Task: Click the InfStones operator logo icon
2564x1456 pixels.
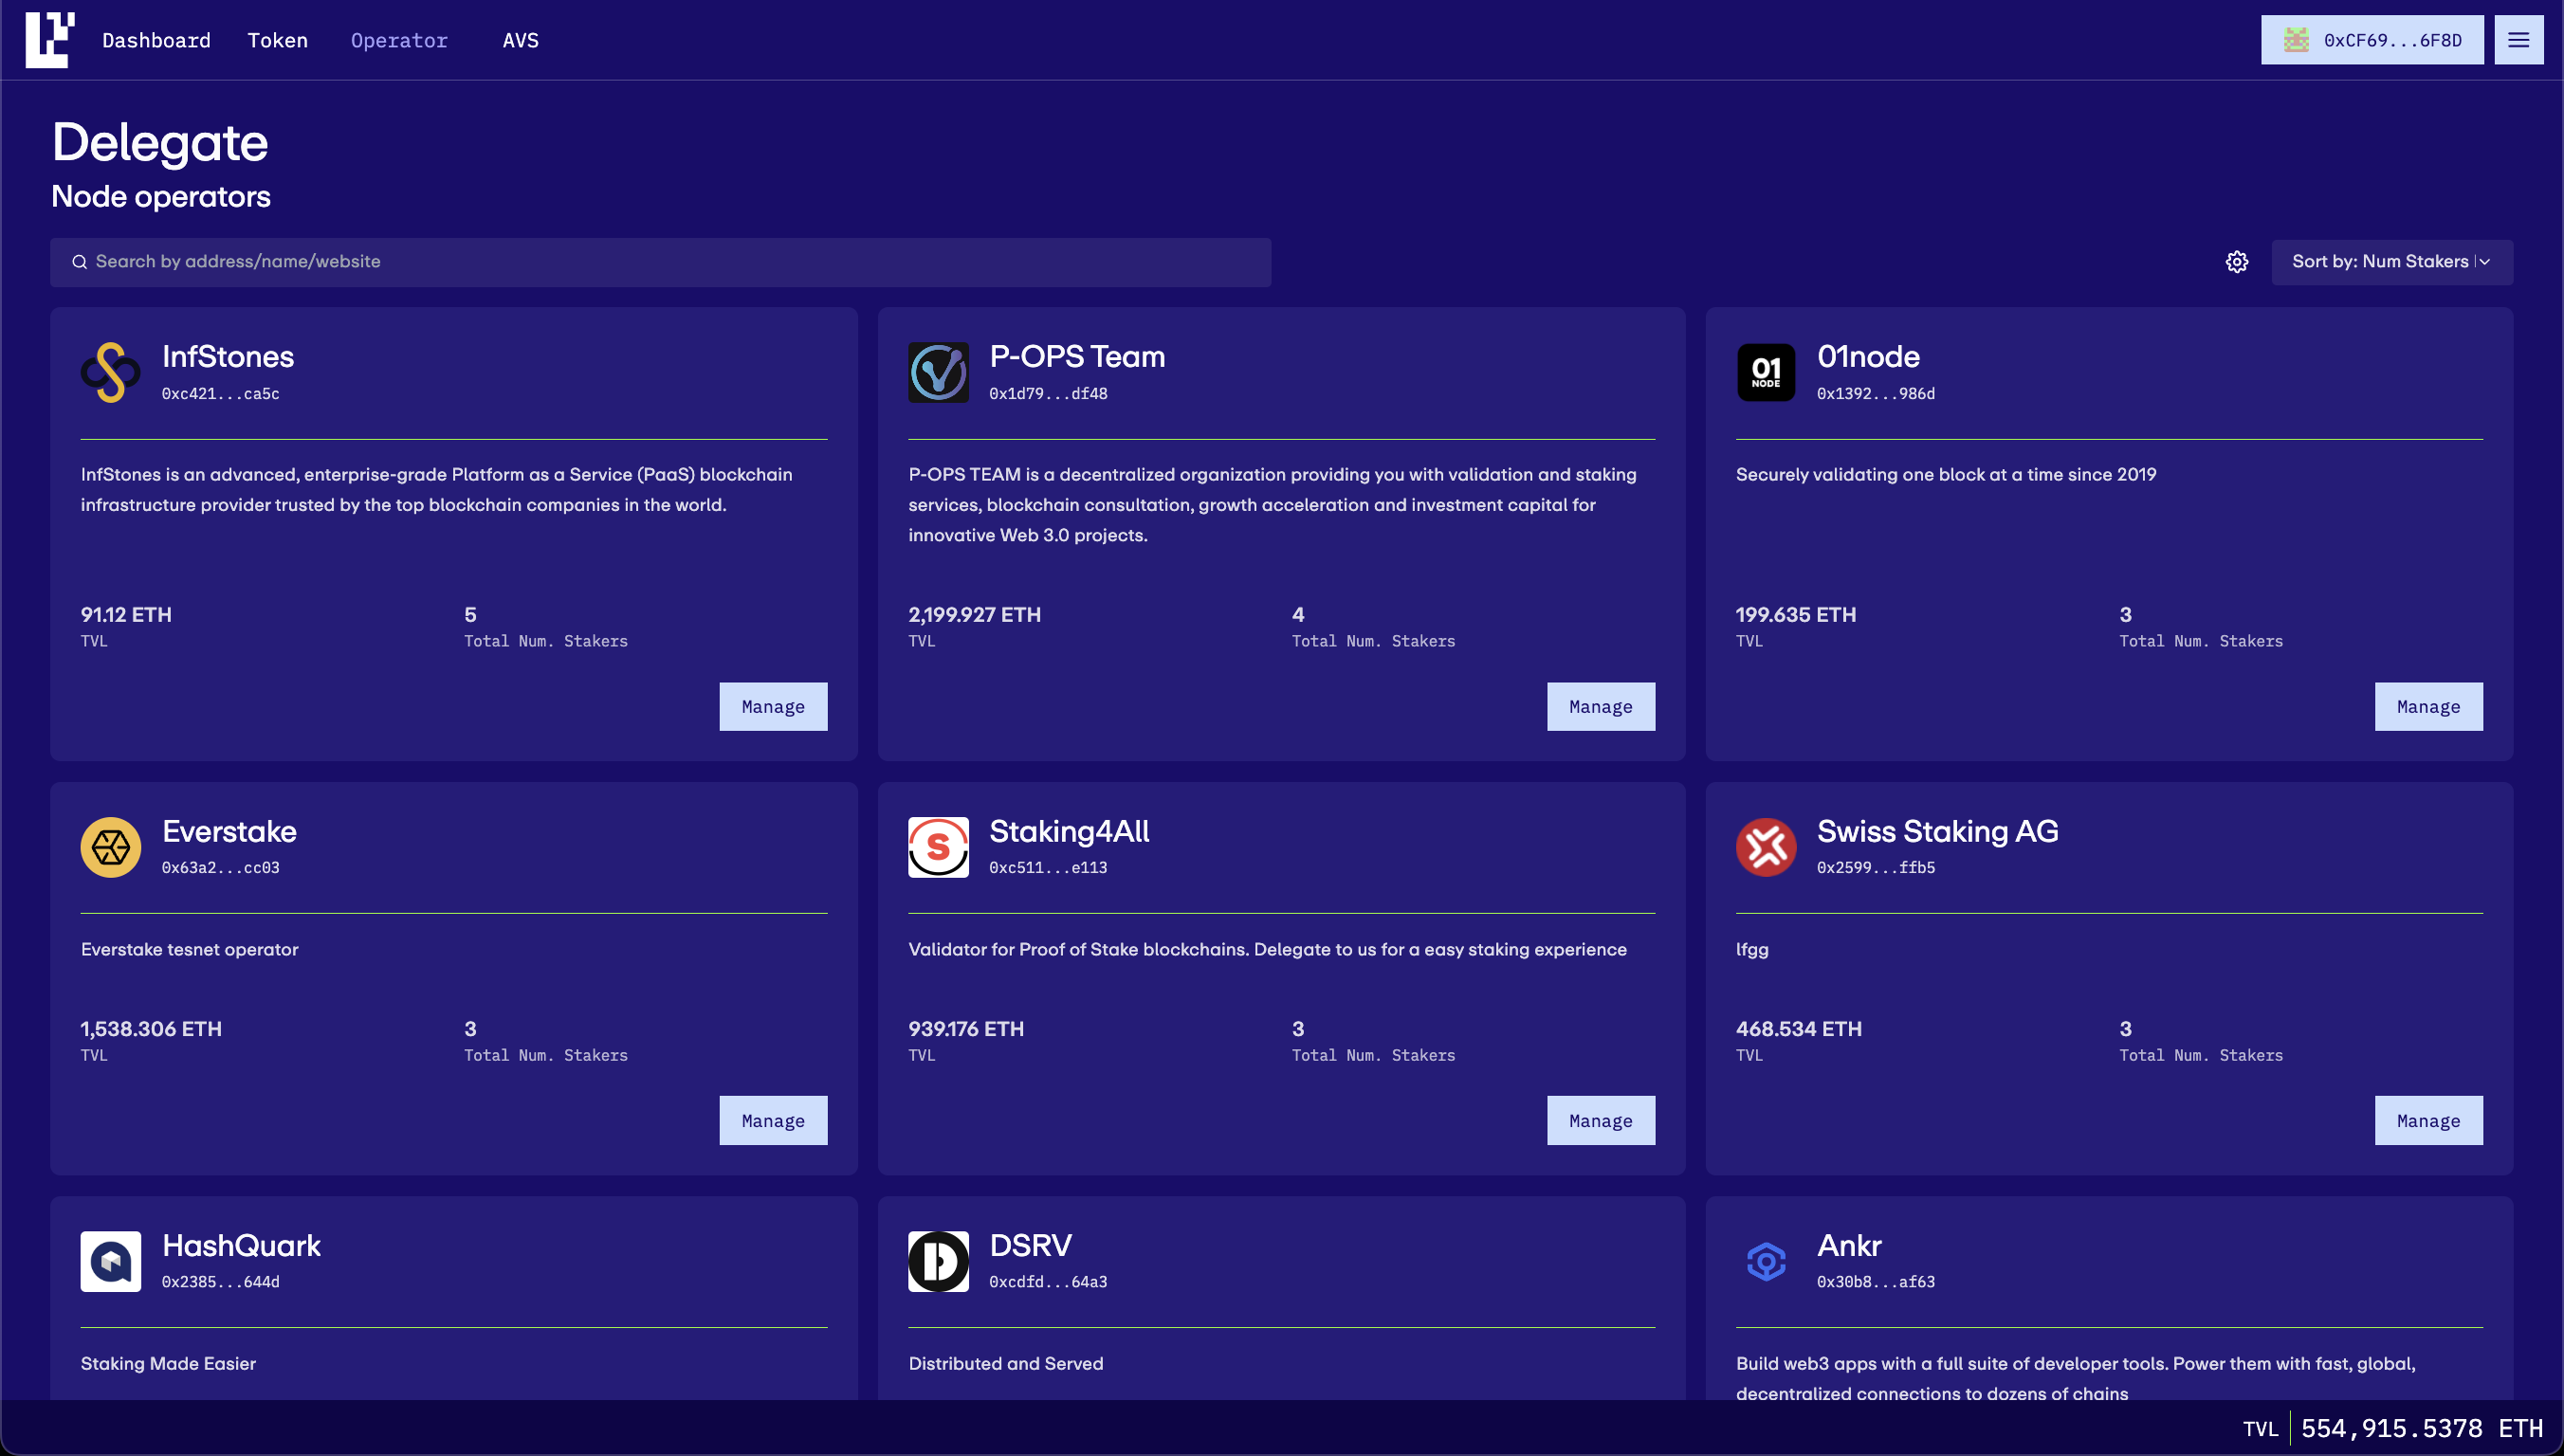Action: [x=110, y=372]
